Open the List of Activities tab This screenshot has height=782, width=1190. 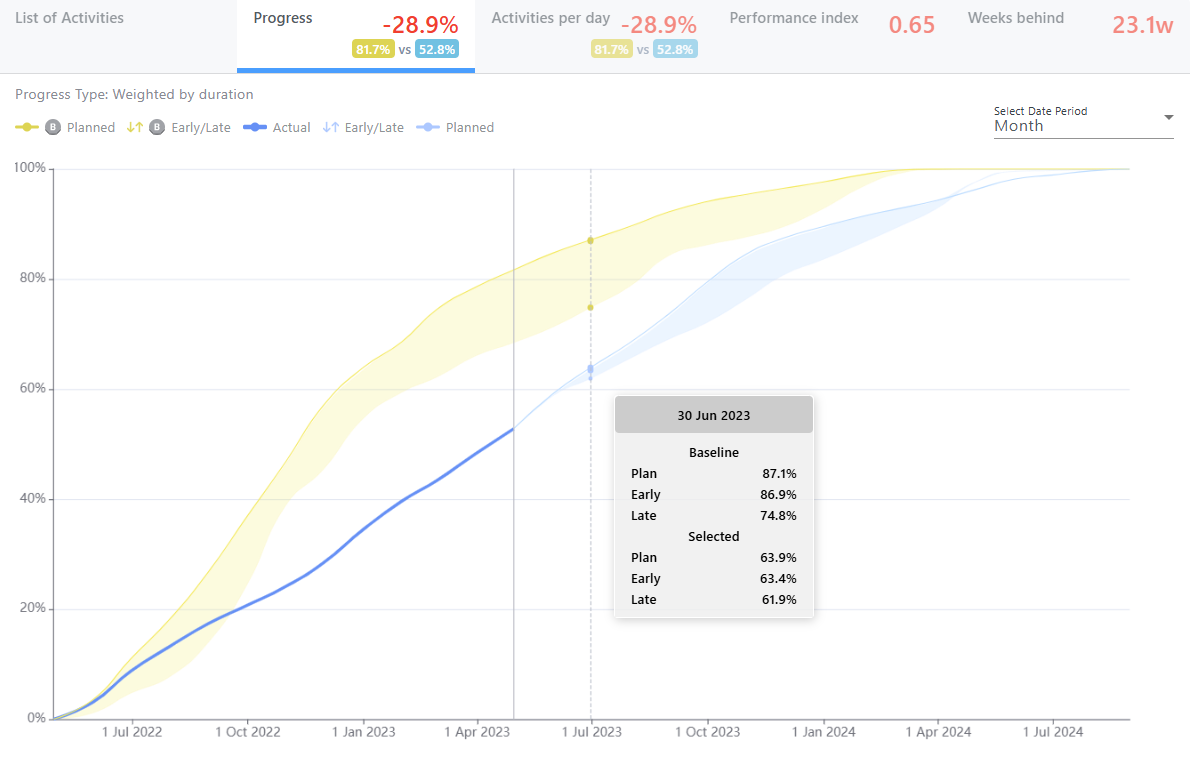click(x=70, y=18)
